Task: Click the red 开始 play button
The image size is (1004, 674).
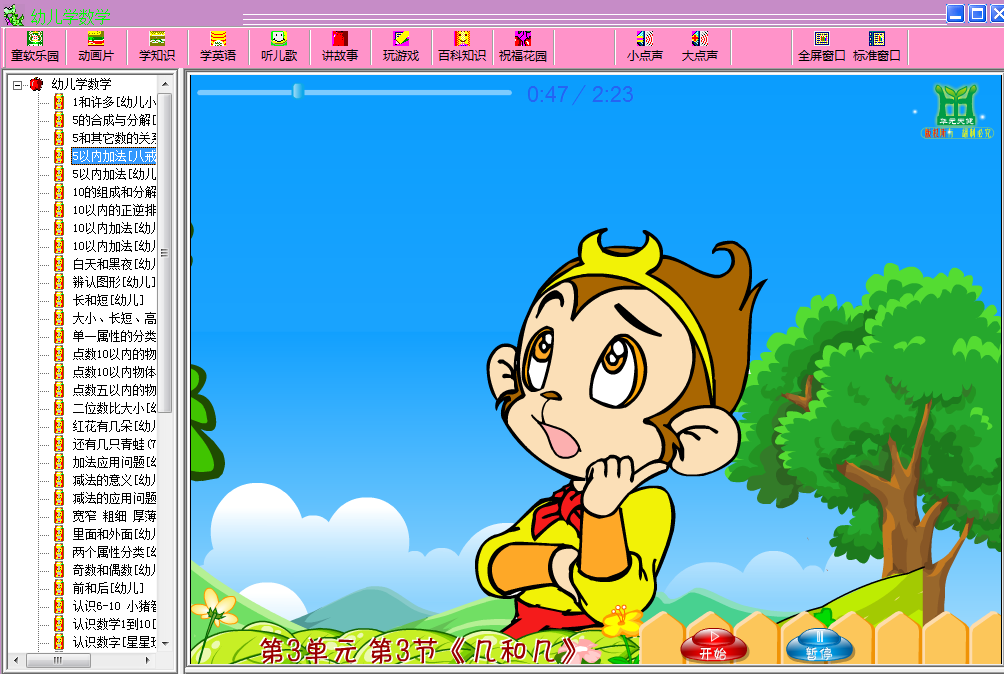Action: point(714,645)
